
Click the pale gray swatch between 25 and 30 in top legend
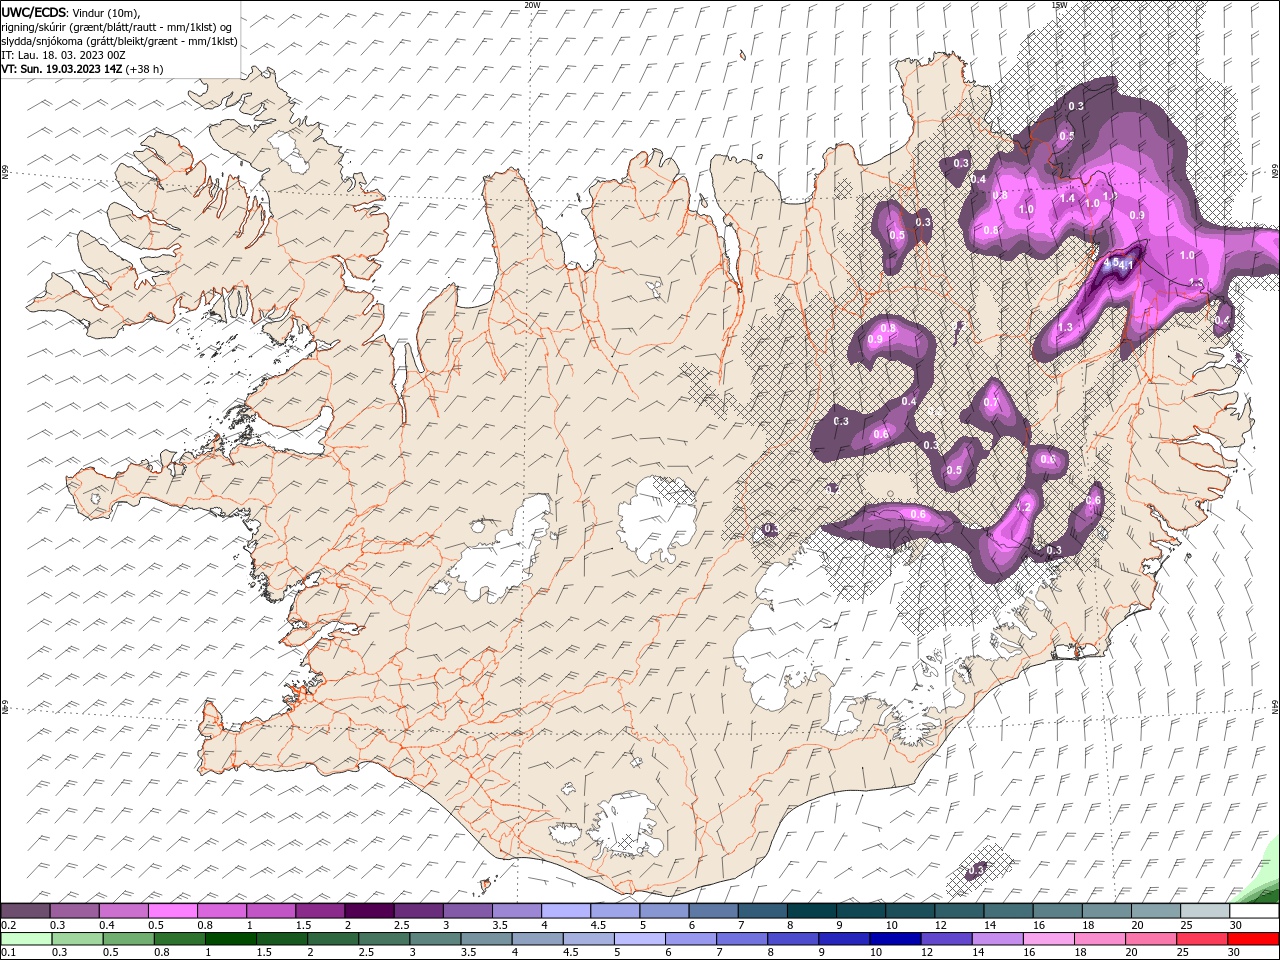[1205, 911]
